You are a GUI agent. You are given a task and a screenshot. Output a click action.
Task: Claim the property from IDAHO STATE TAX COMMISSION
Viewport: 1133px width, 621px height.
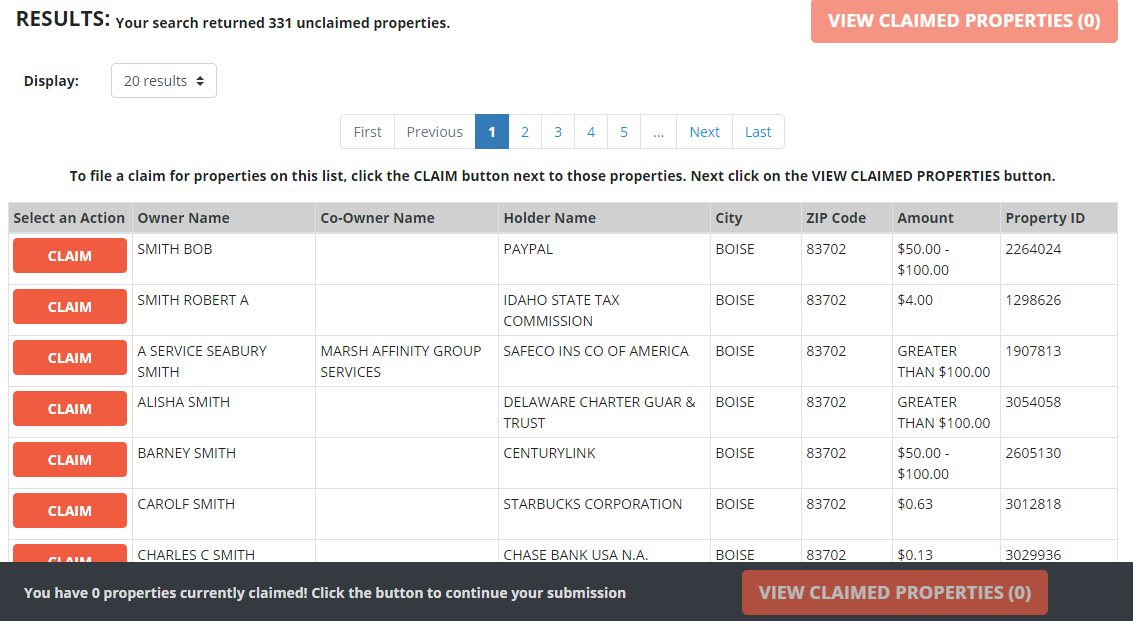click(x=69, y=306)
